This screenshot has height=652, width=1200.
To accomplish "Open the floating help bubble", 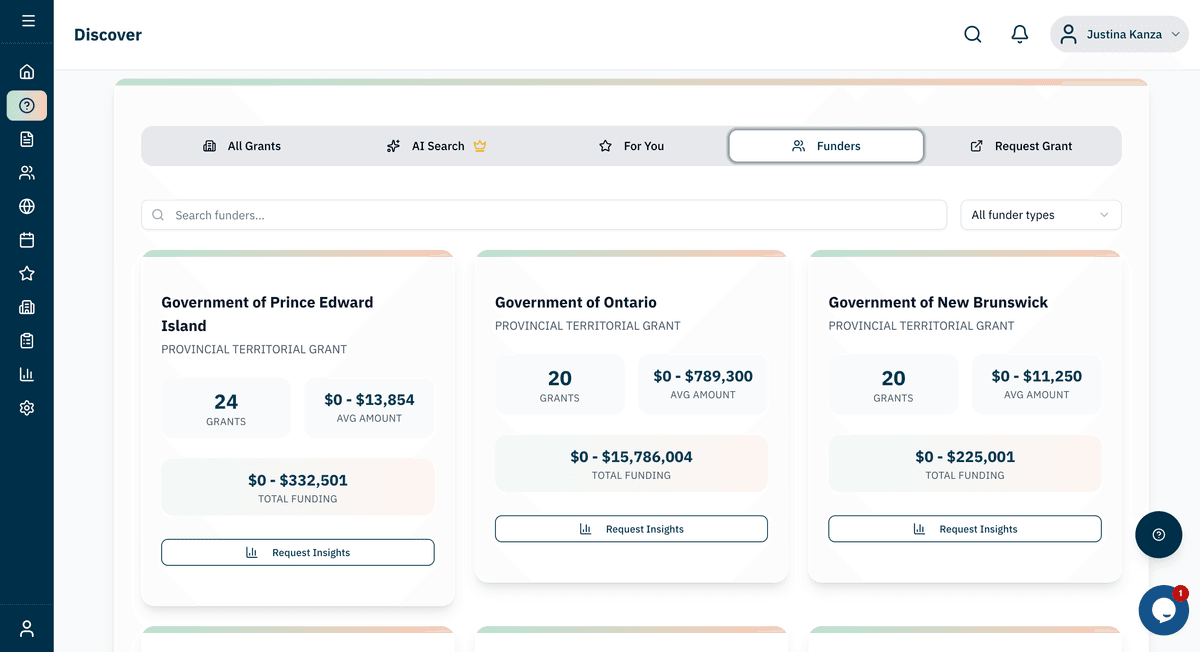I will [1158, 535].
